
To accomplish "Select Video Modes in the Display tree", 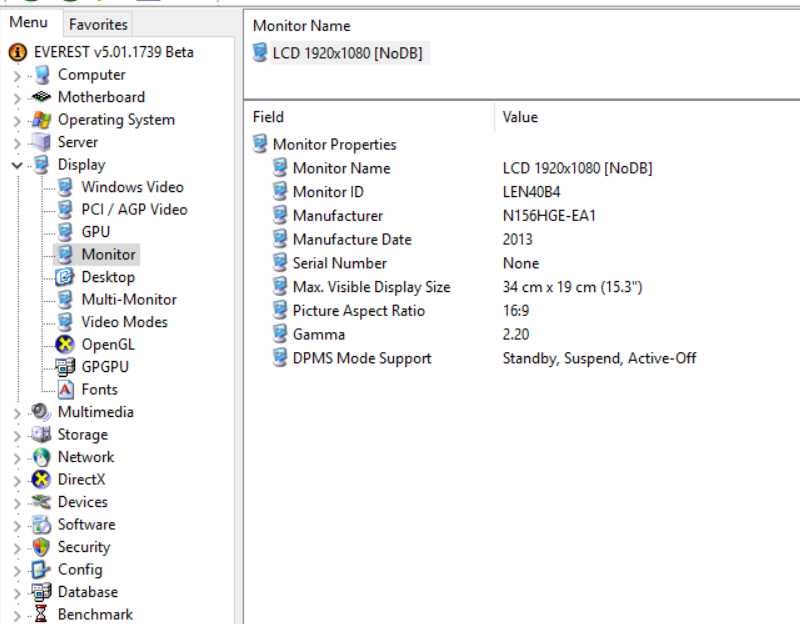I will point(124,322).
